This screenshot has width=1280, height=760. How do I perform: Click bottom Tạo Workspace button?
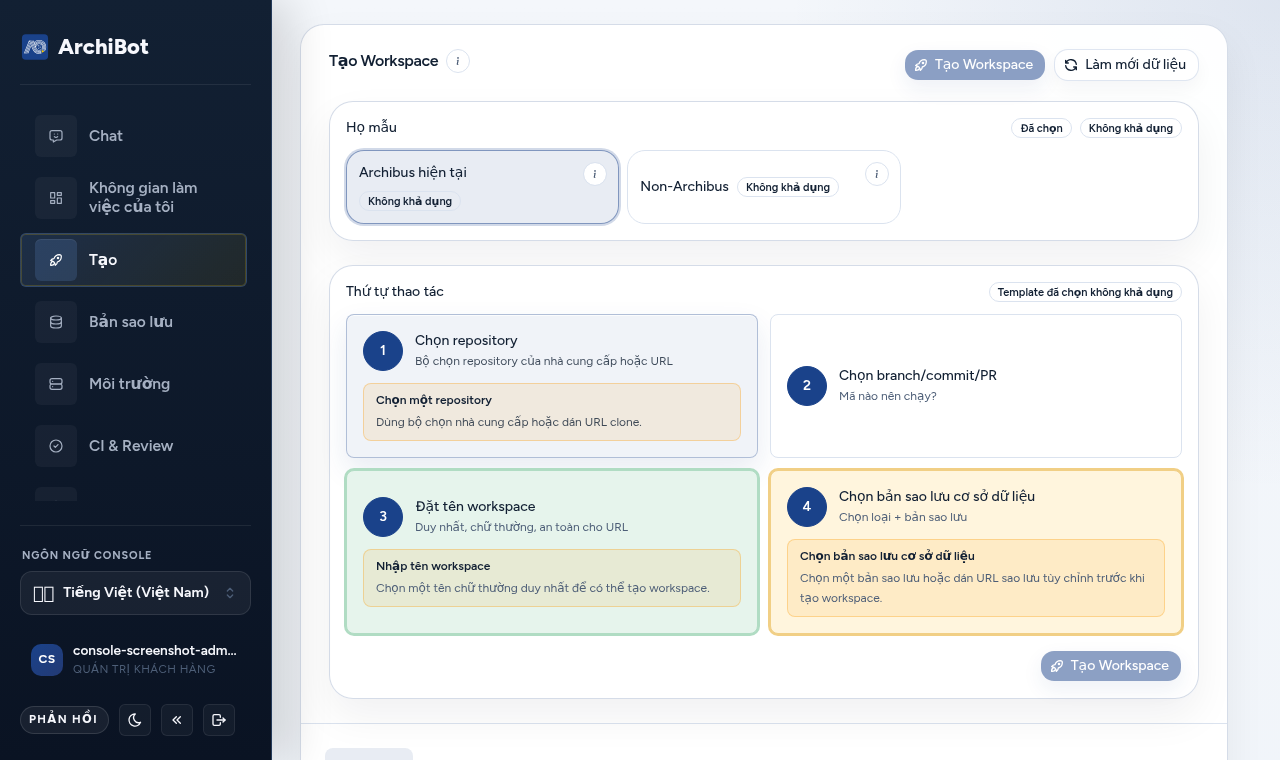tap(1111, 666)
